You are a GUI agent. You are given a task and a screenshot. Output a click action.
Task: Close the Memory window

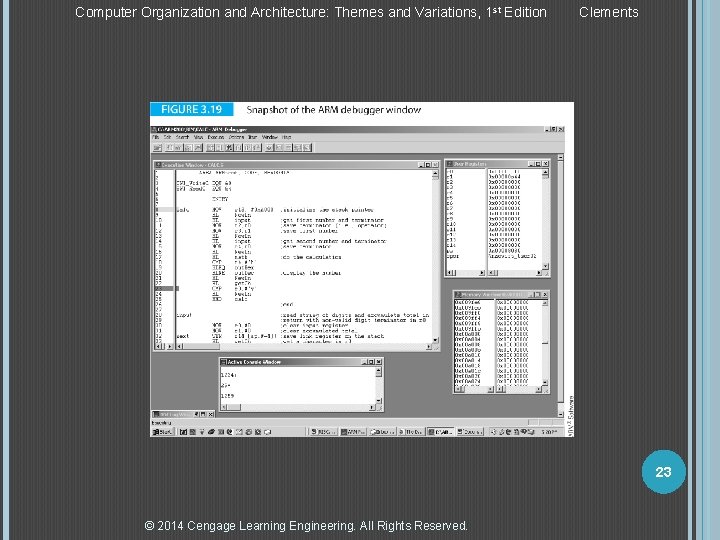[x=546, y=294]
